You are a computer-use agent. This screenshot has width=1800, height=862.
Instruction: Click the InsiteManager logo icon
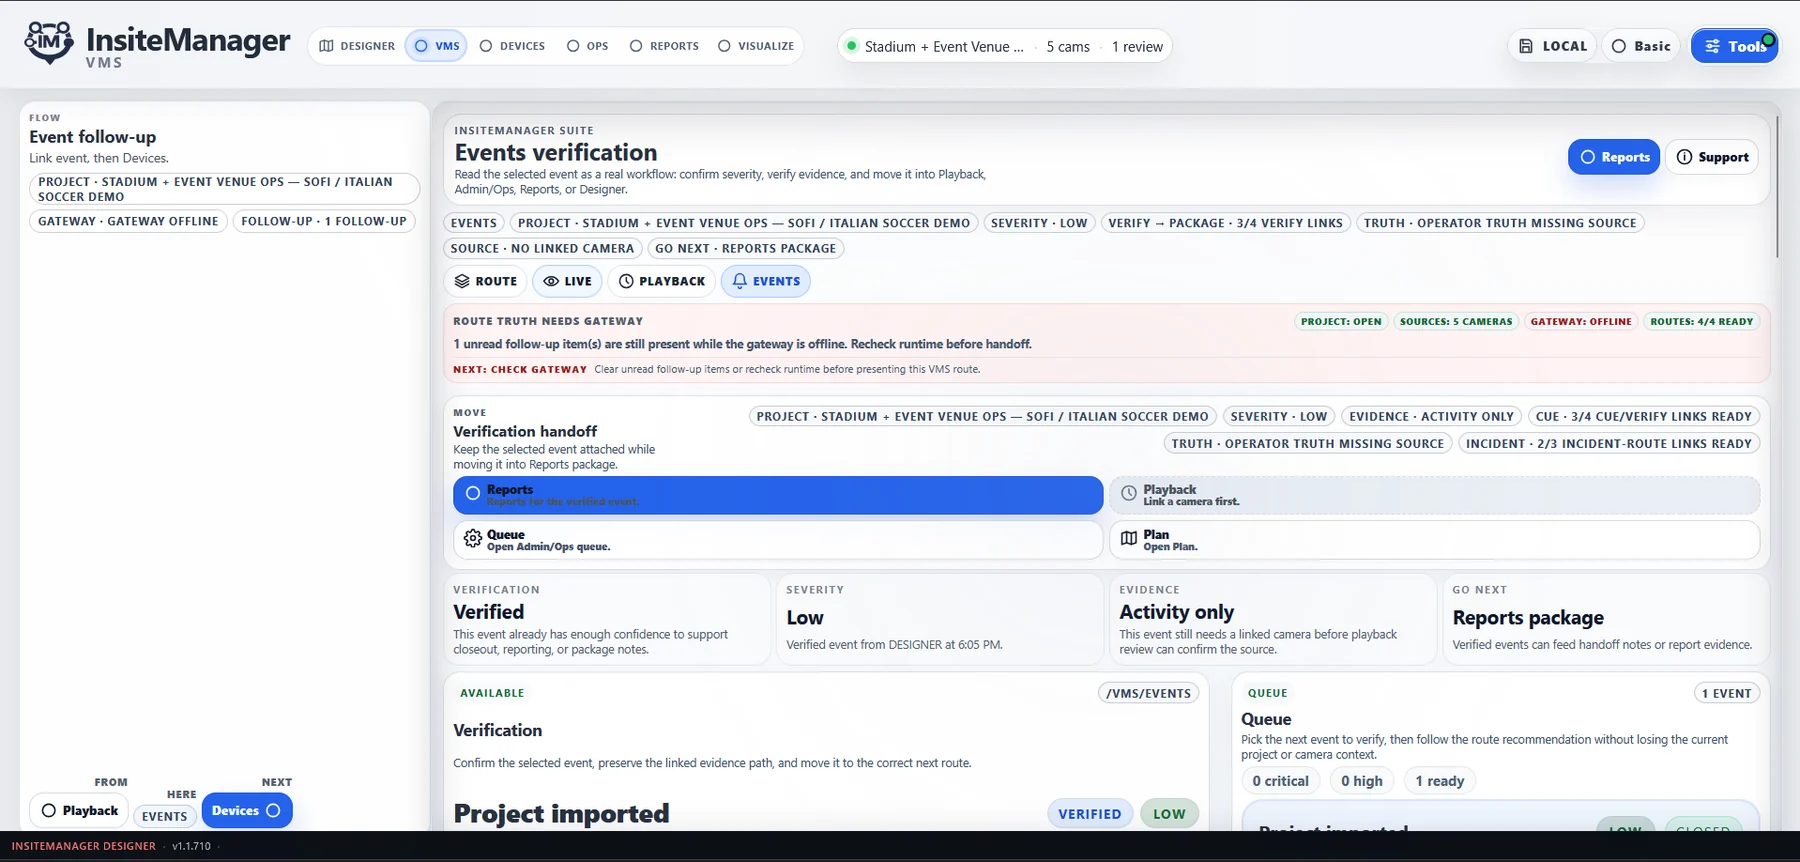[49, 43]
